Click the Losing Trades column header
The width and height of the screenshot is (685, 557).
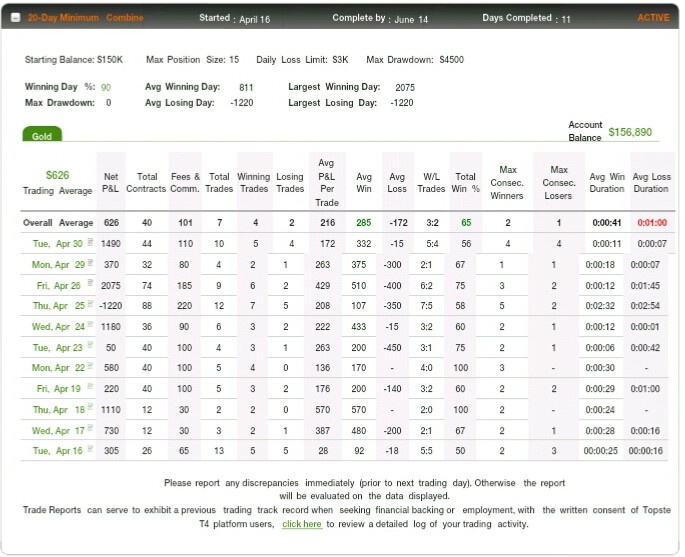click(290, 183)
